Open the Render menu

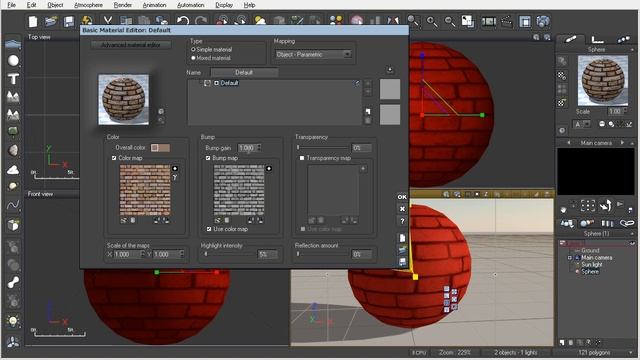point(122,5)
